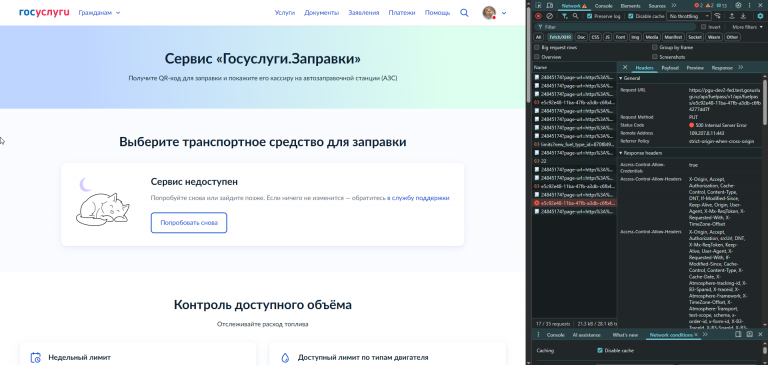Switch to the Network tab in DevTools
This screenshot has height=365, width=768.
574,5
